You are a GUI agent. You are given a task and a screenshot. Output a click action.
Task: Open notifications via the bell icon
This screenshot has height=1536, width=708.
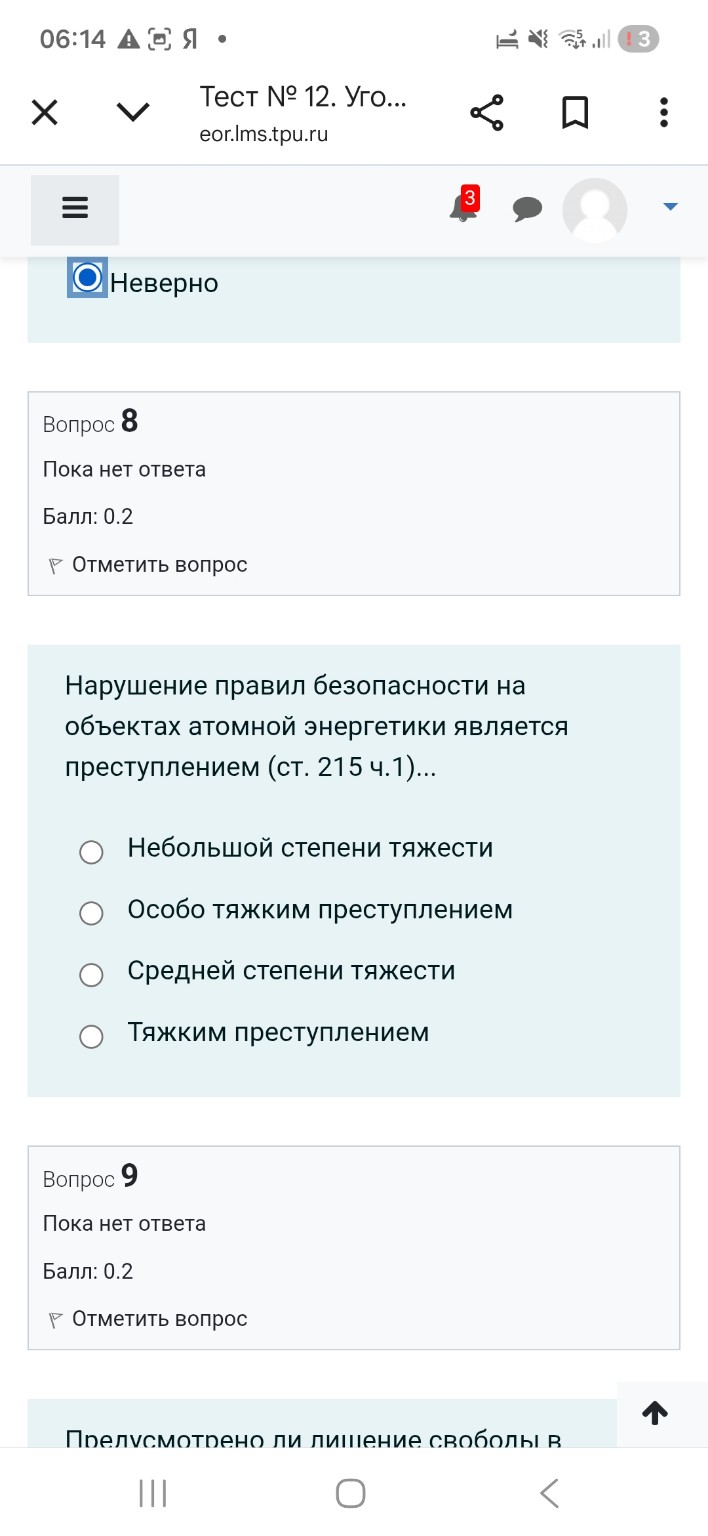(x=461, y=209)
